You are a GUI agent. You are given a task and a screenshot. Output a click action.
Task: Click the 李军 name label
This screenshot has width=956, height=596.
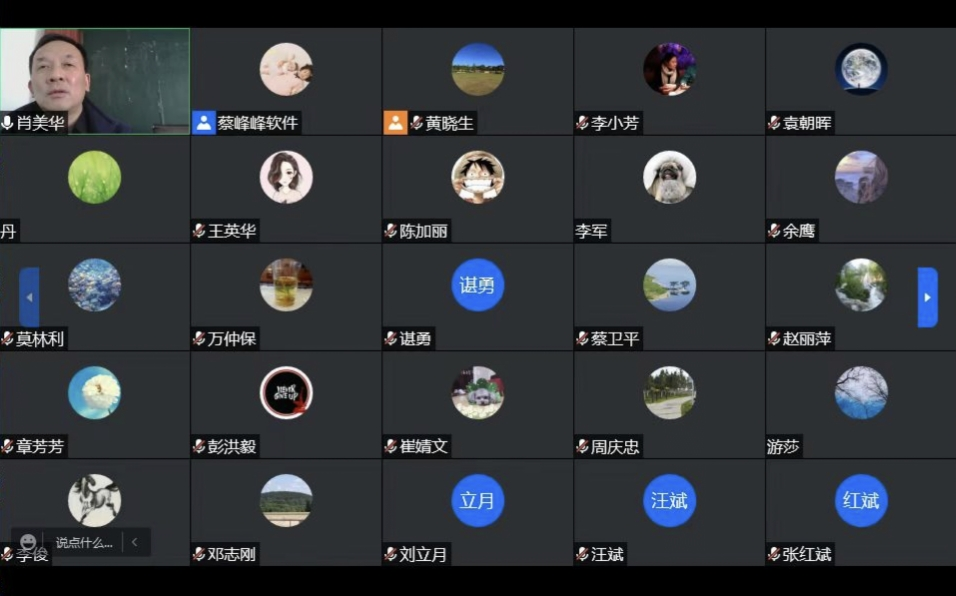click(591, 231)
